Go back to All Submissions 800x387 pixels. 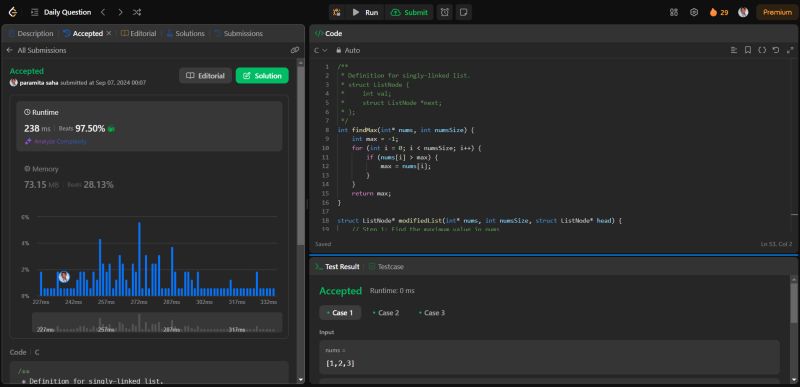(36, 50)
